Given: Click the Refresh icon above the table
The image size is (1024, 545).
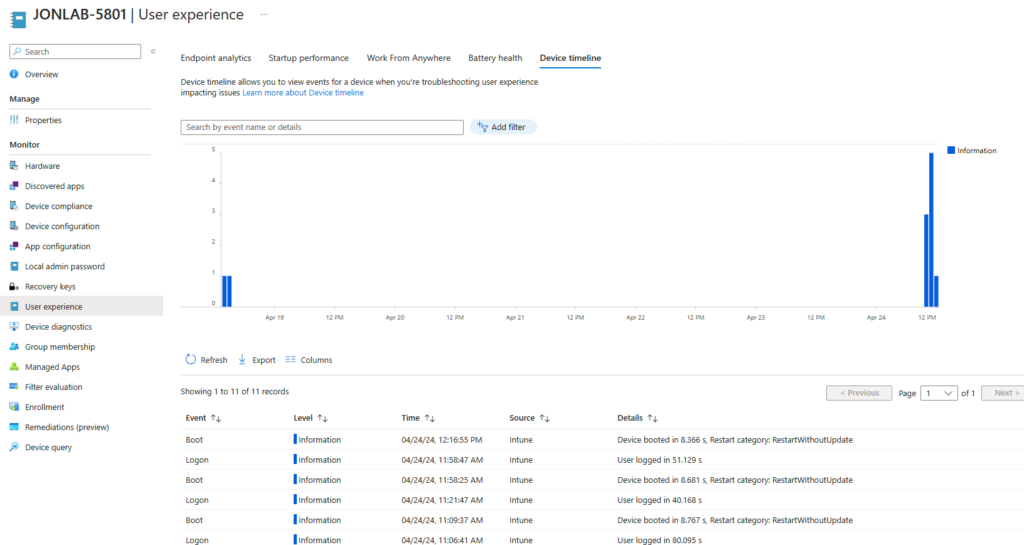Looking at the screenshot, I should (191, 360).
